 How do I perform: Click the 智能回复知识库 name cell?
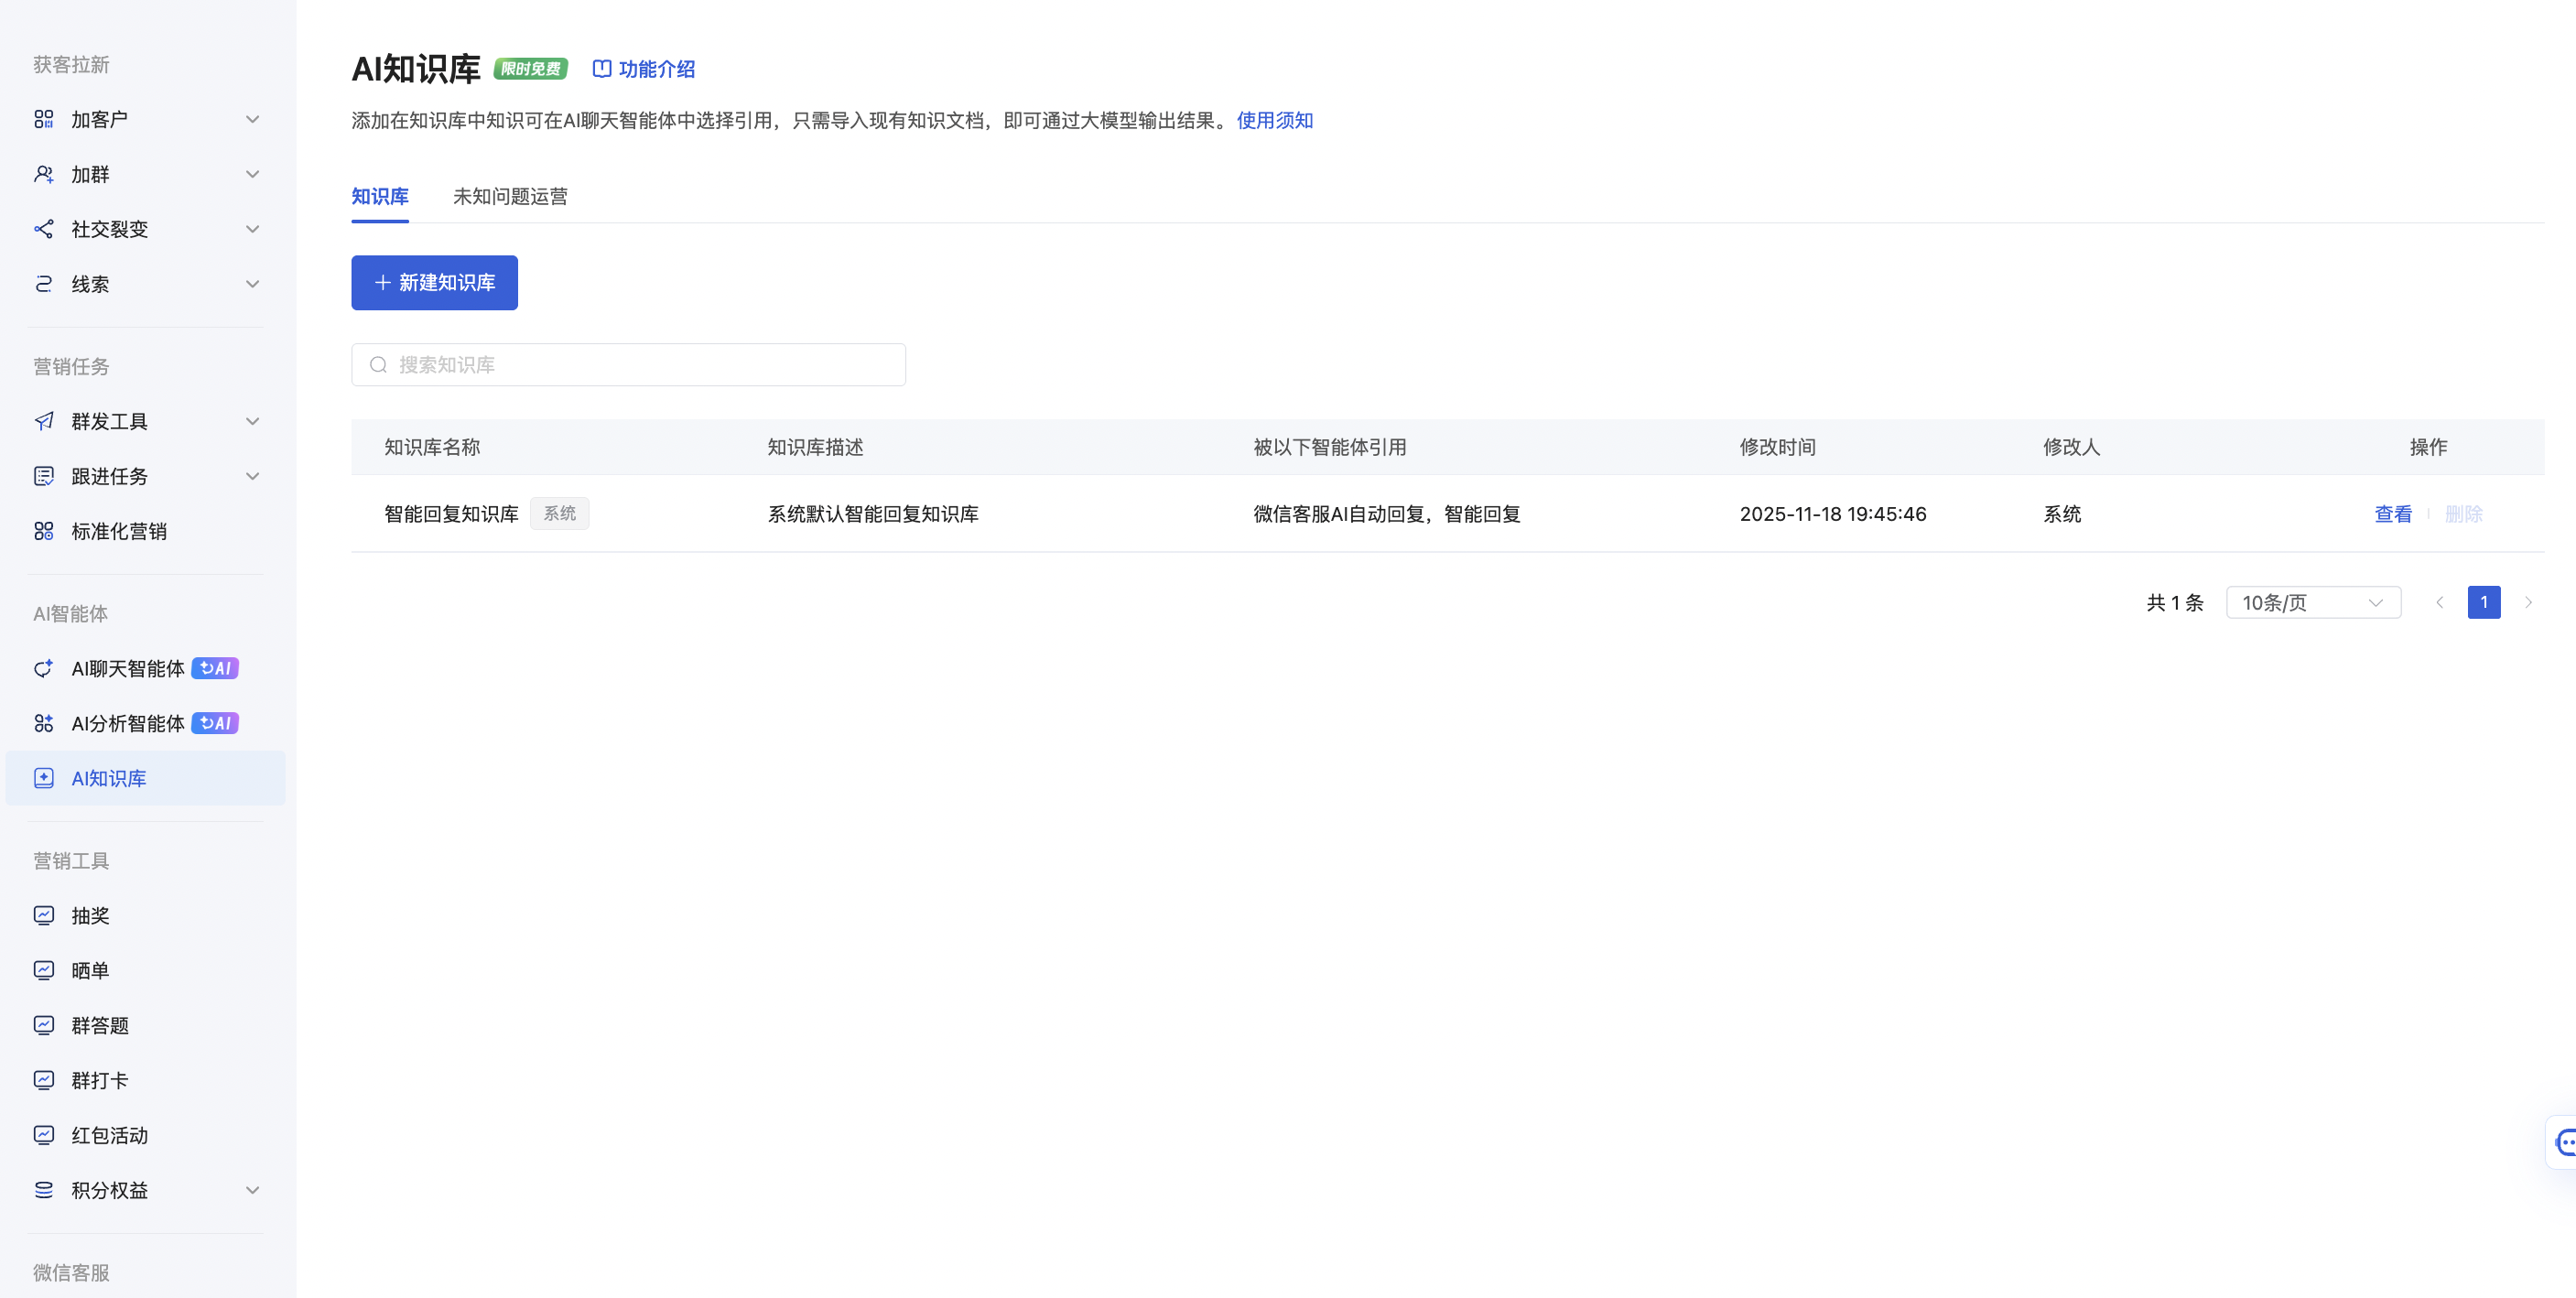(451, 514)
